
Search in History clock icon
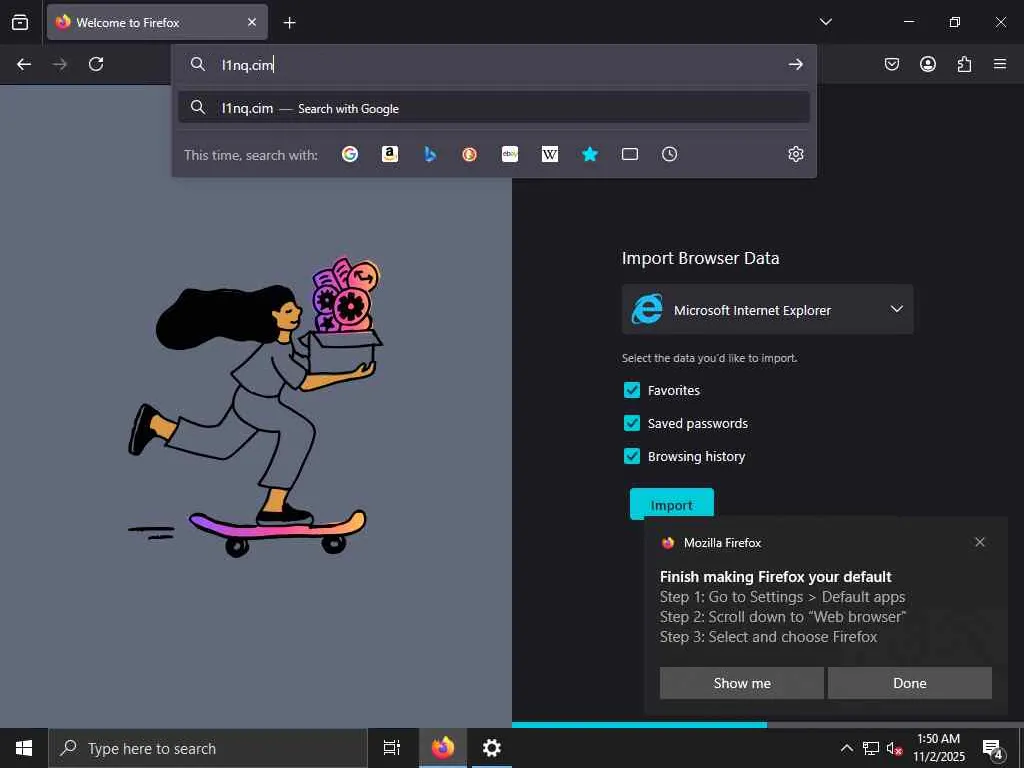click(x=669, y=154)
